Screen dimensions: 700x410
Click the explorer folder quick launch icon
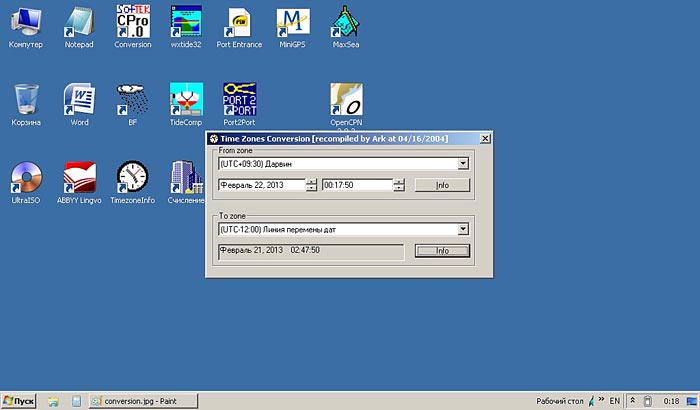[x=53, y=401]
